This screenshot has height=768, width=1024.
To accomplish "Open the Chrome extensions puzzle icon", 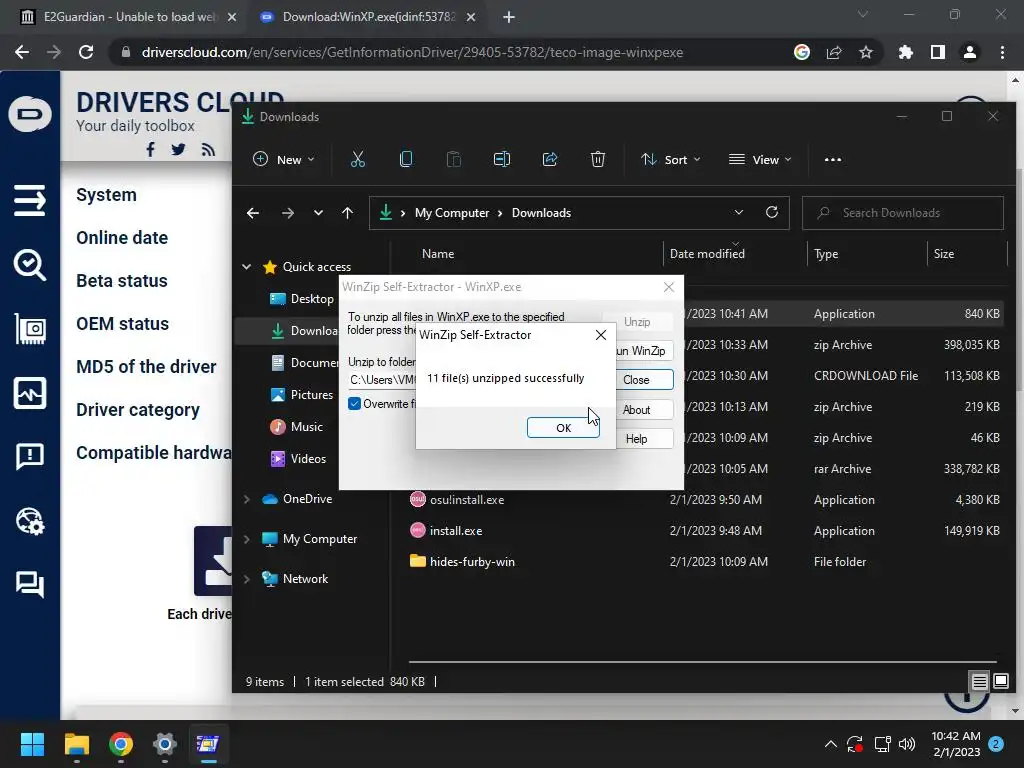I will click(x=905, y=52).
